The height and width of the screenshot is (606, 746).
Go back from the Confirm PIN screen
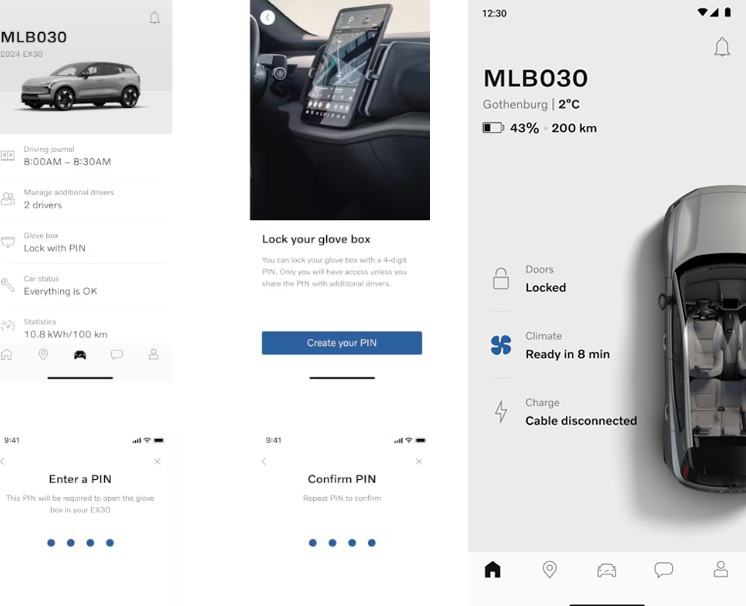point(264,461)
